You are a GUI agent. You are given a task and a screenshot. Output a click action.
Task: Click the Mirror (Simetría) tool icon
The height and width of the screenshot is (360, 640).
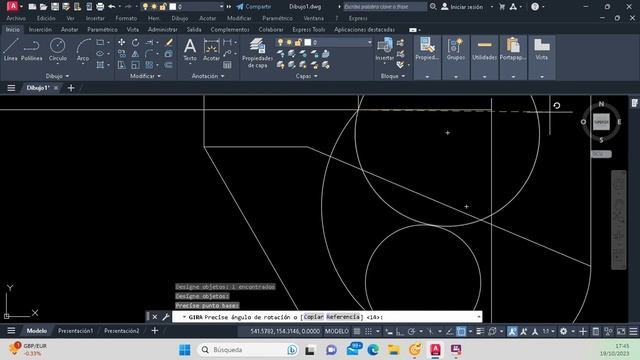coord(135,53)
